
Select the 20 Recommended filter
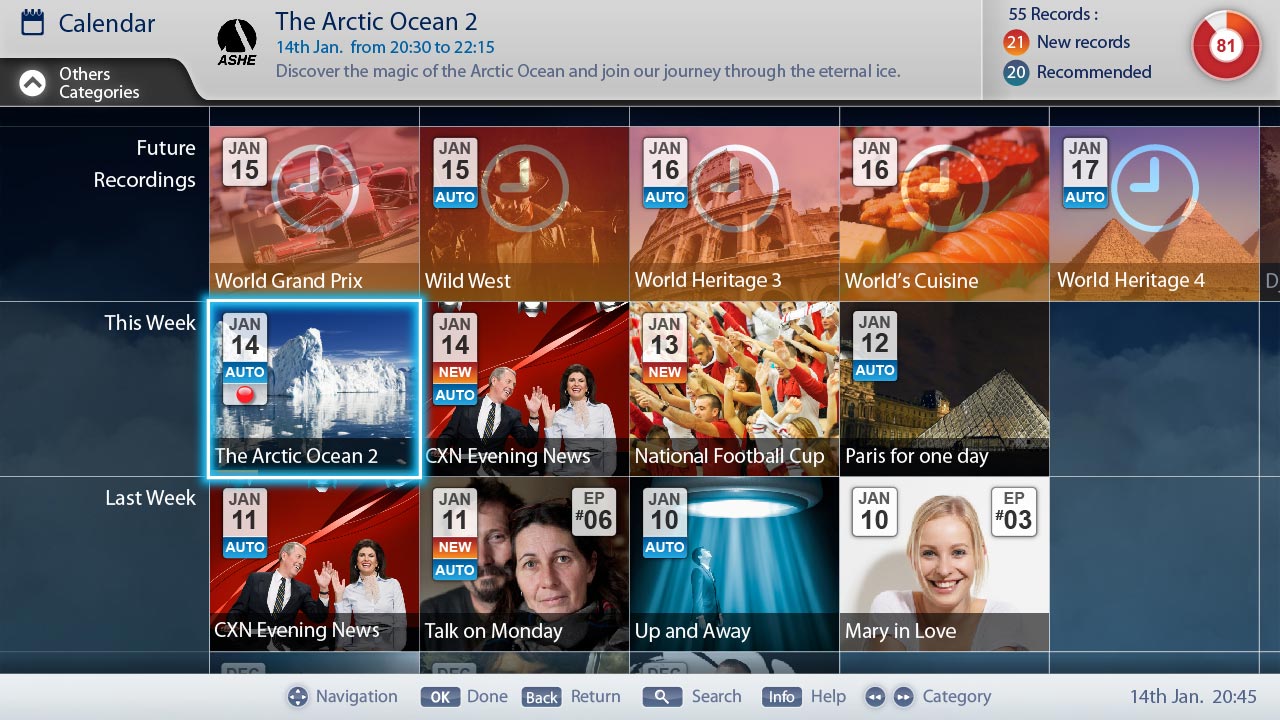tap(1078, 72)
